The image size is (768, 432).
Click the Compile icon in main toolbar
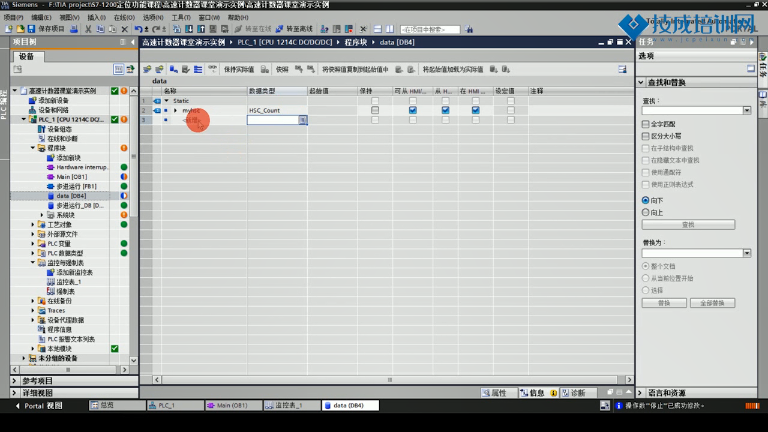click(177, 29)
